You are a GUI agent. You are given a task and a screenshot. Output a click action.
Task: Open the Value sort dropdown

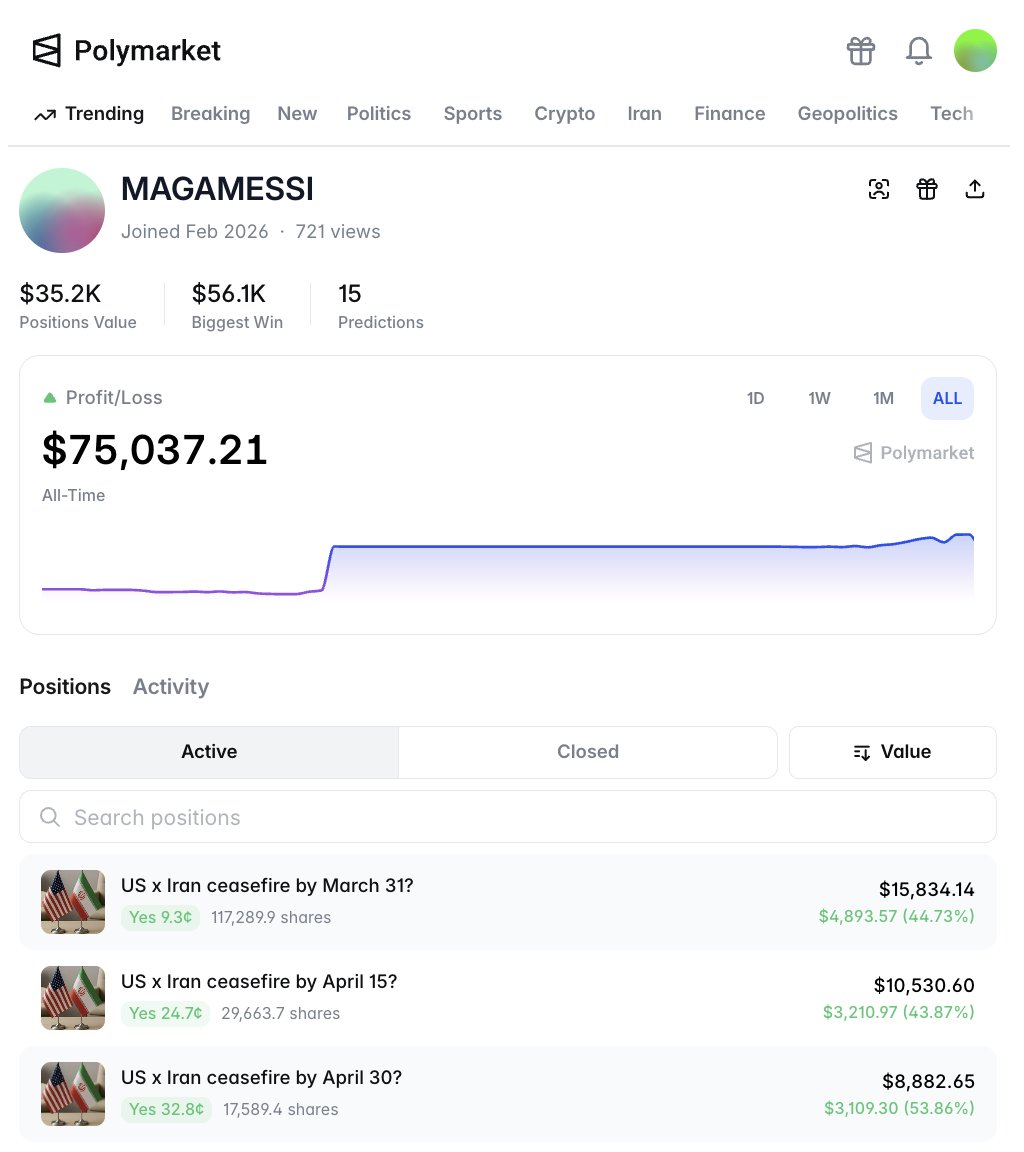(x=892, y=751)
